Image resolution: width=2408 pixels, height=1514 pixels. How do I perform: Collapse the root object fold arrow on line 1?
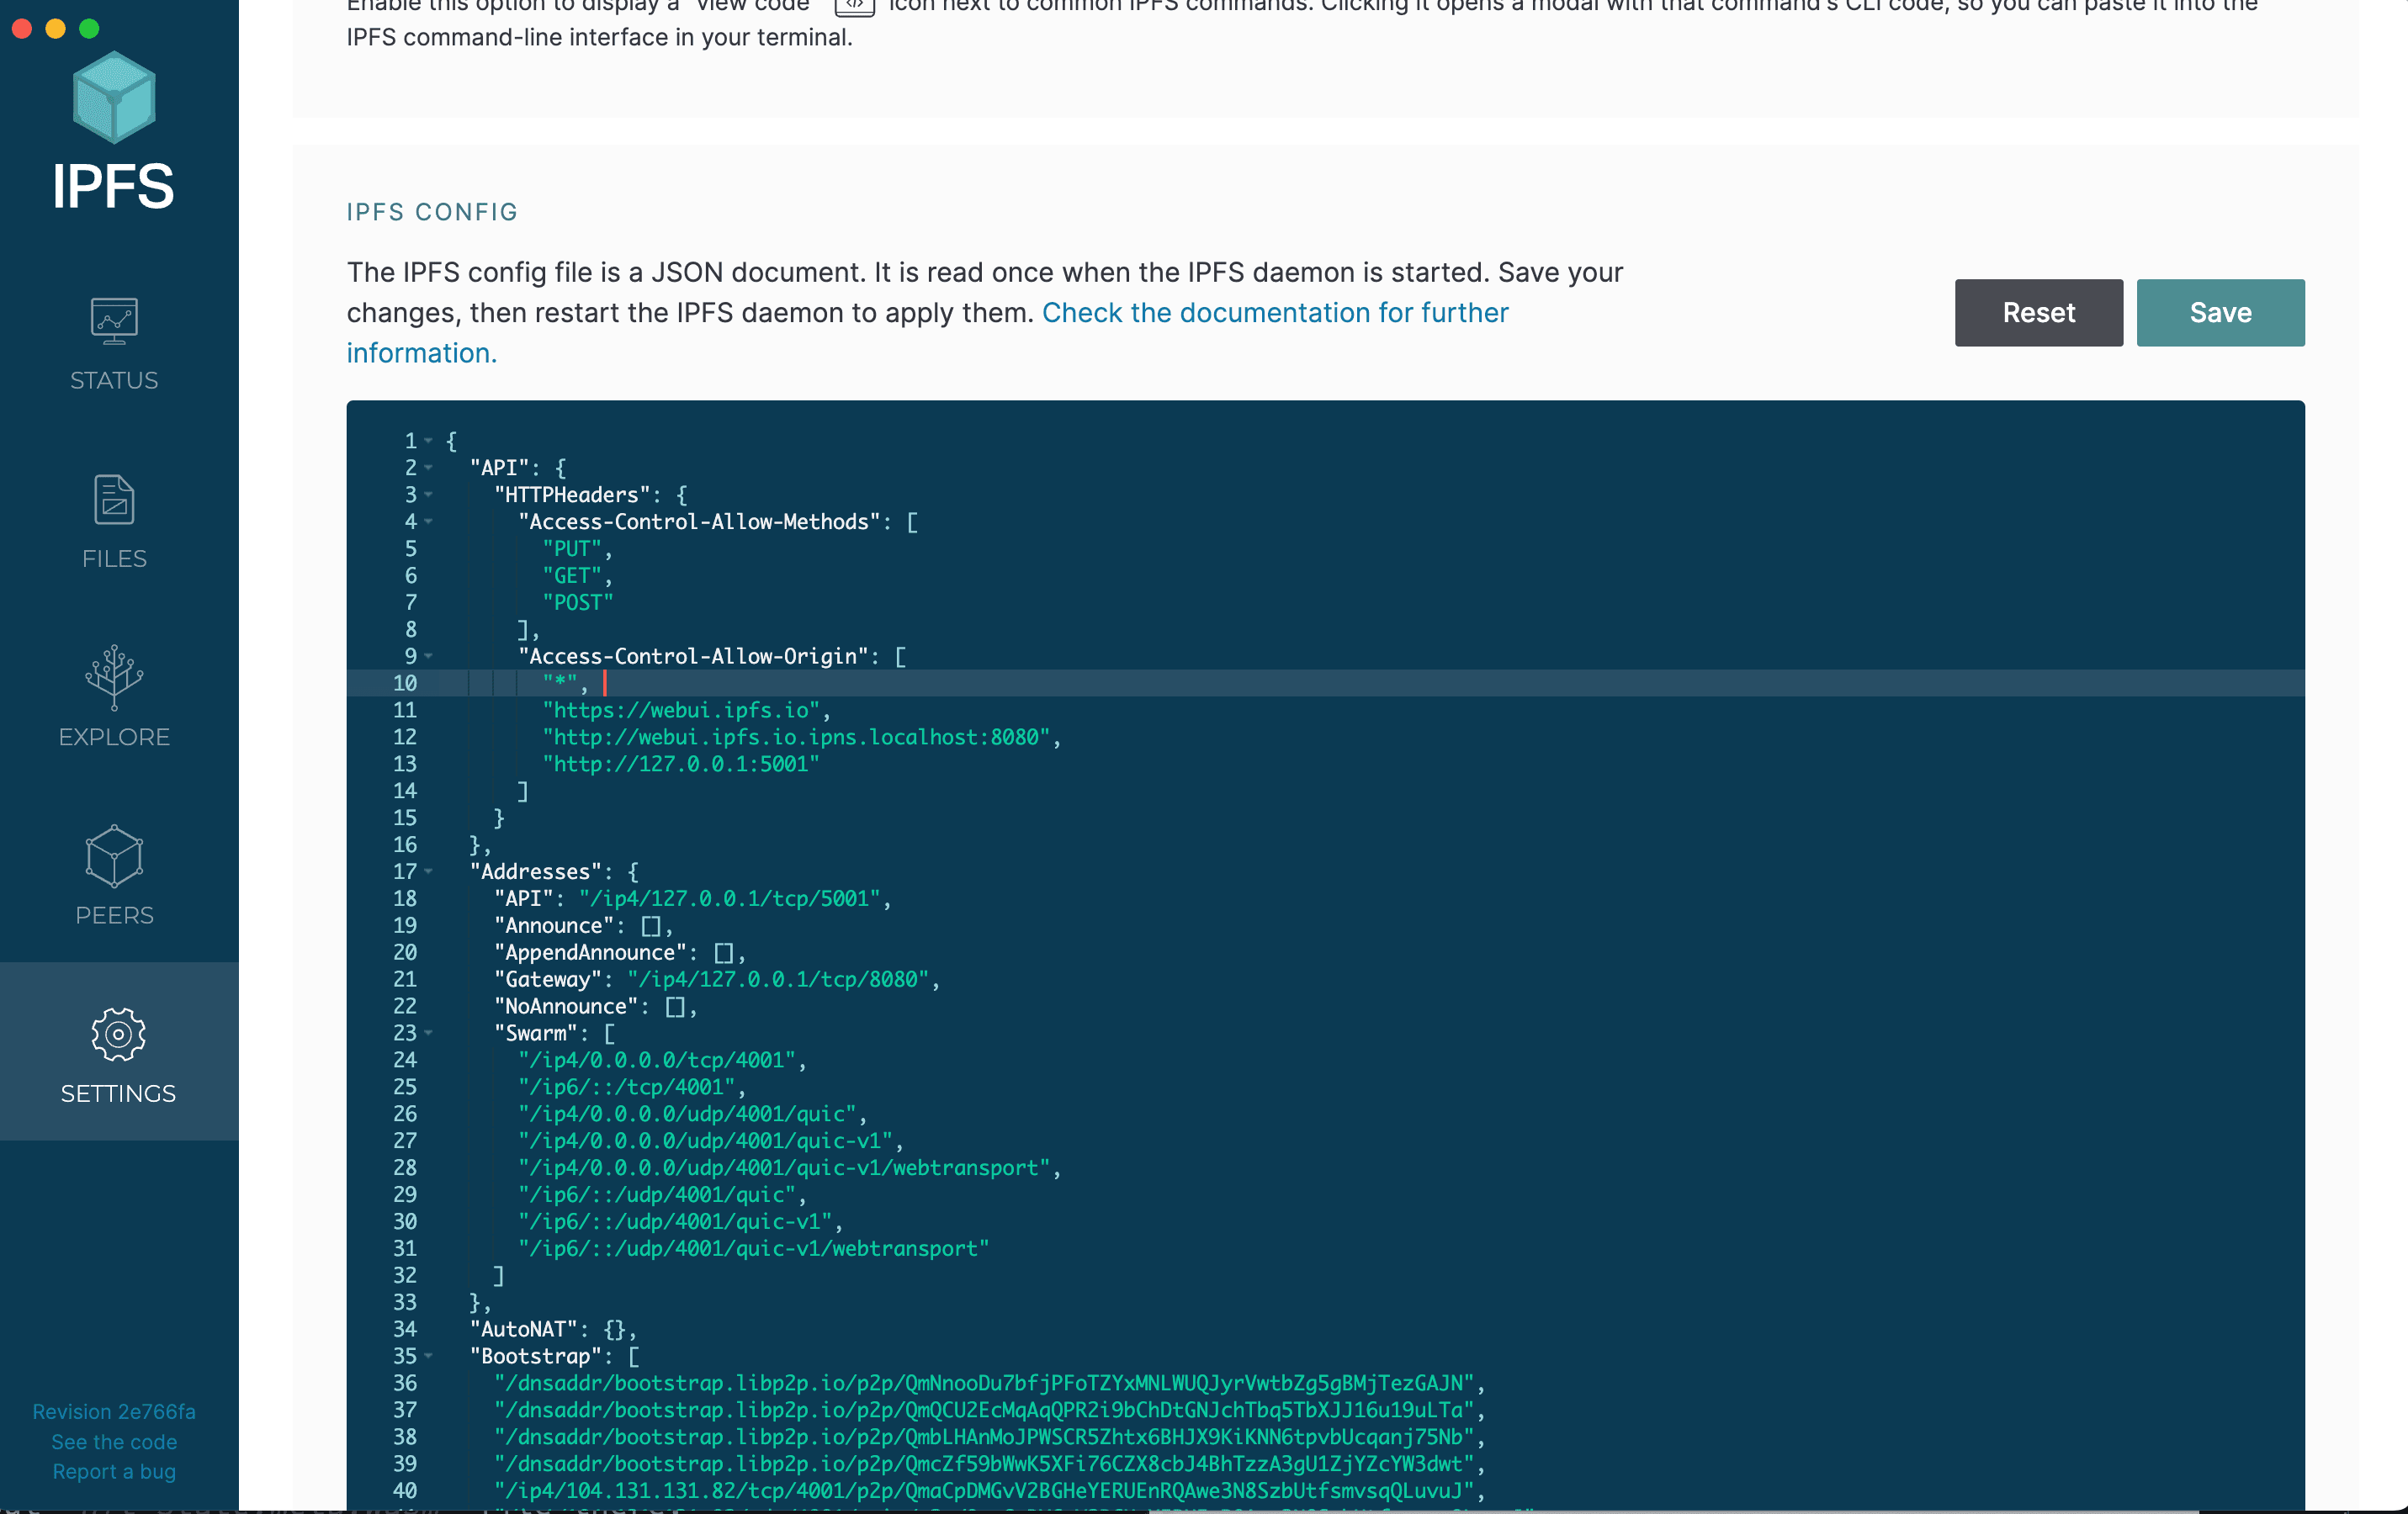click(x=429, y=441)
